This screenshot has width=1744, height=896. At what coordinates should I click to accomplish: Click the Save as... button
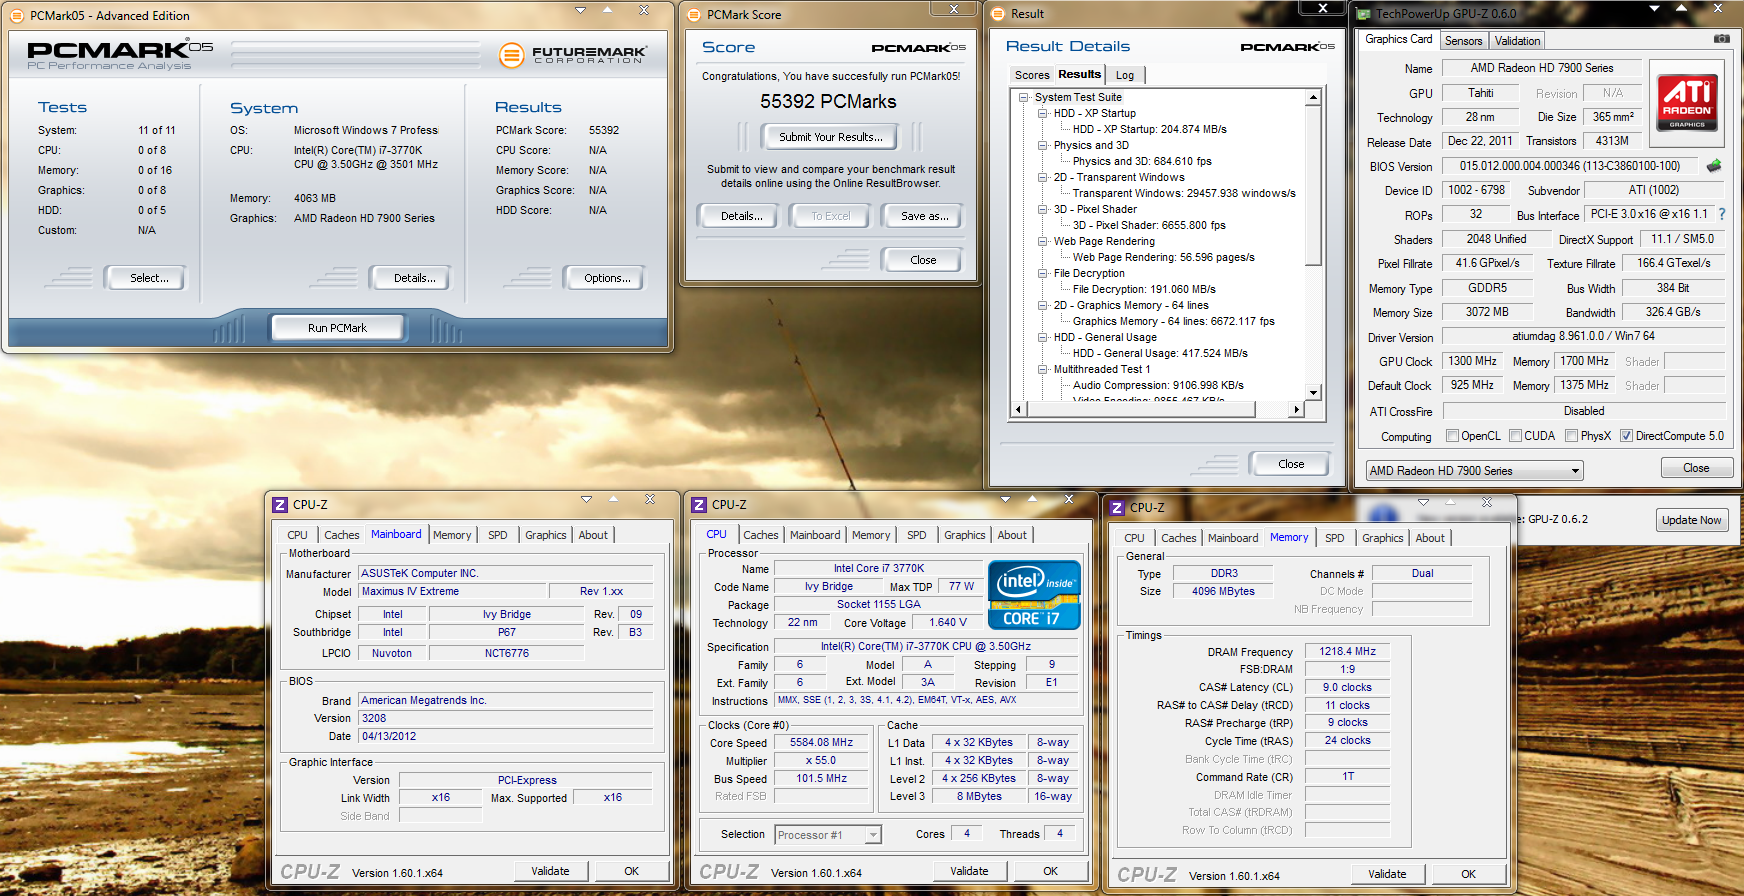[924, 216]
